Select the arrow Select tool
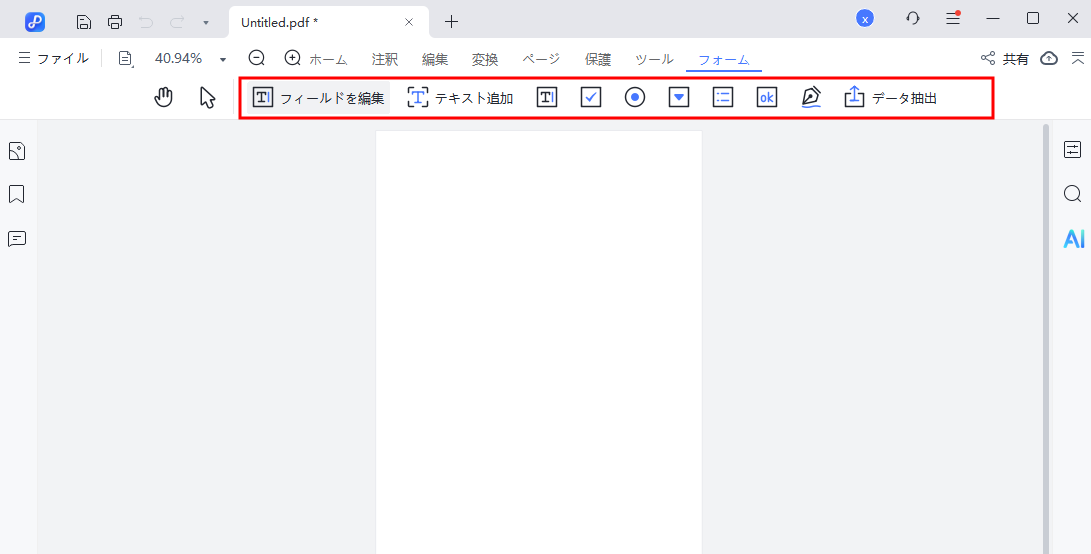The image size is (1091, 554). click(x=207, y=97)
